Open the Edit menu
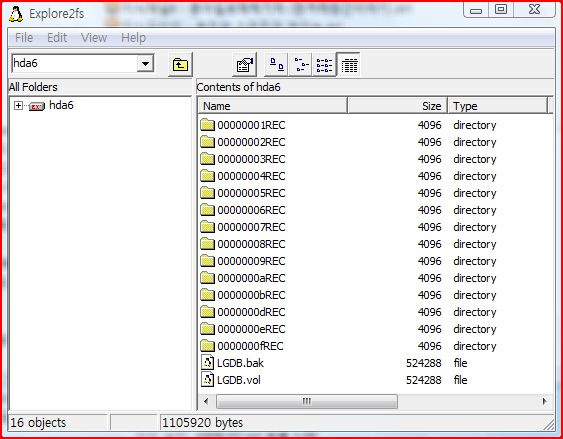Image resolution: width=563 pixels, height=439 pixels. (57, 38)
